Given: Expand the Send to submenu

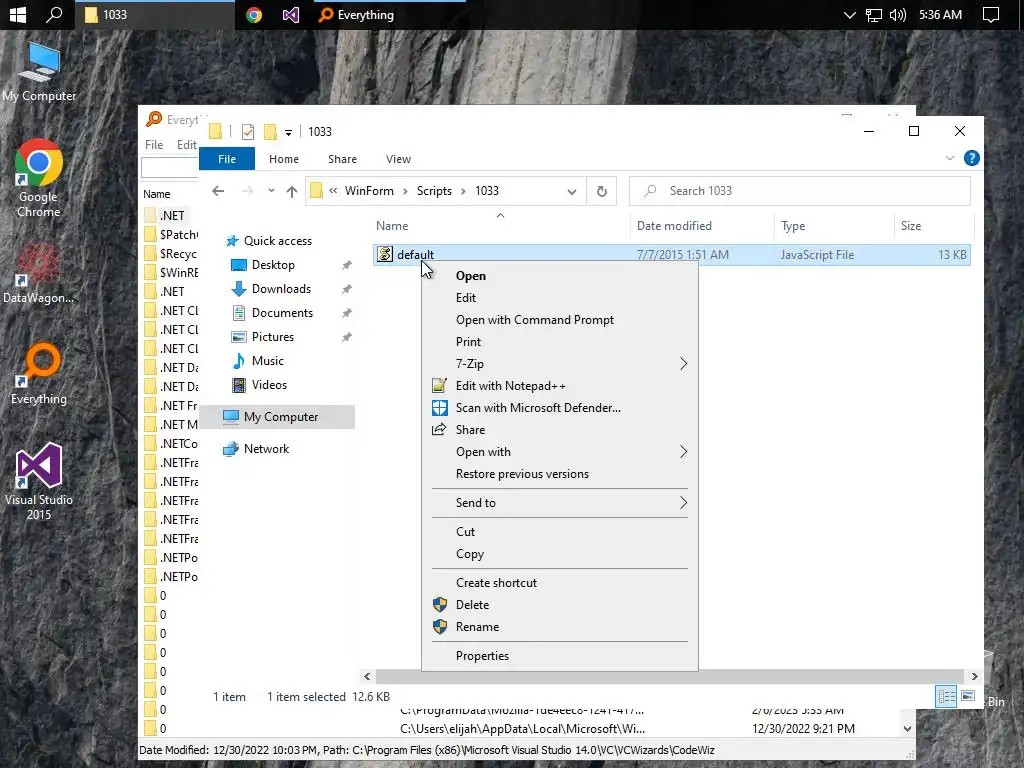Looking at the screenshot, I should tap(560, 503).
